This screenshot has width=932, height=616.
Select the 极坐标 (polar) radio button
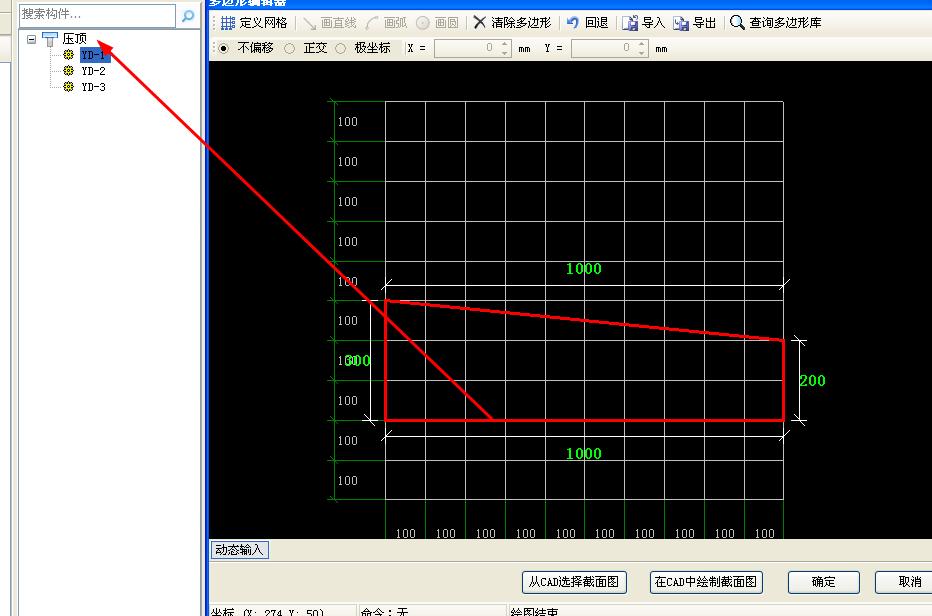tap(341, 48)
